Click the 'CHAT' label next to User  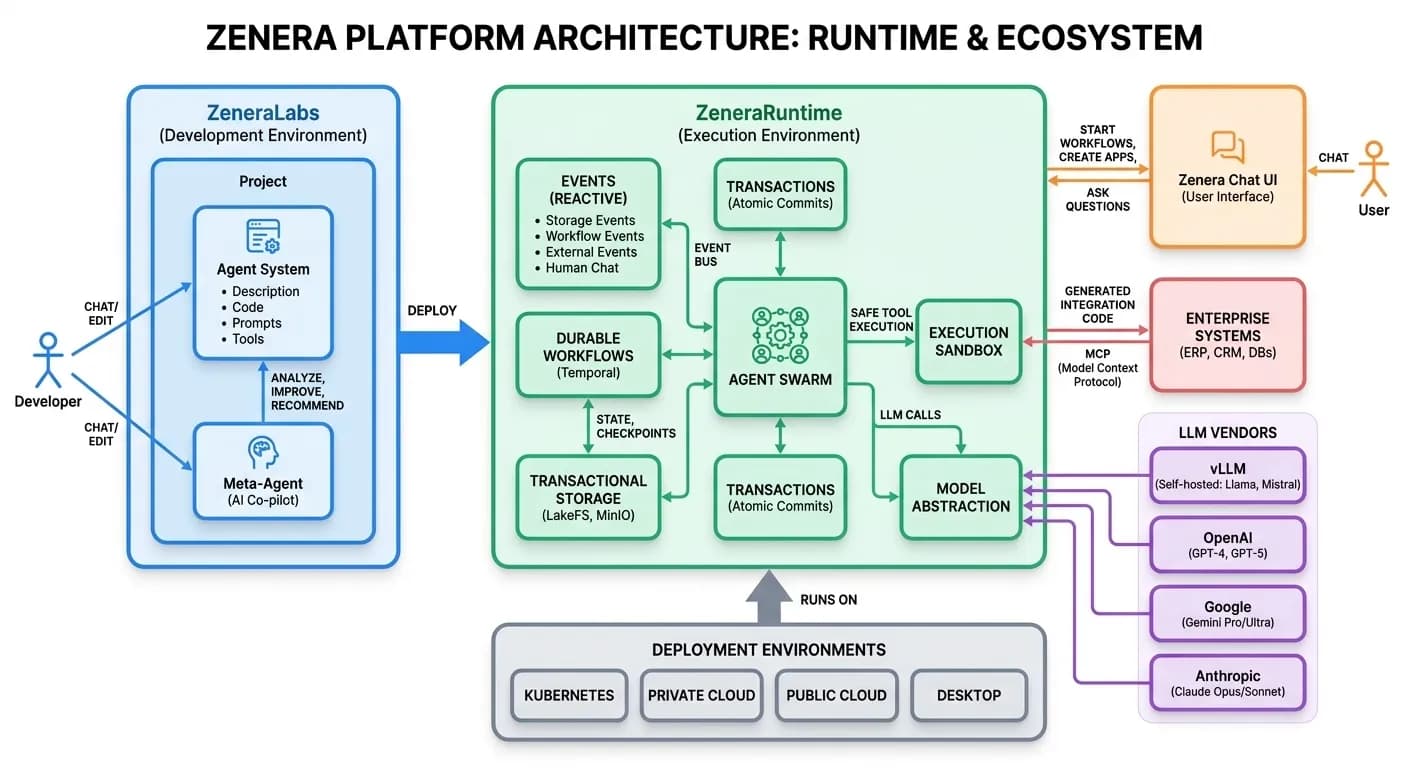click(1333, 157)
